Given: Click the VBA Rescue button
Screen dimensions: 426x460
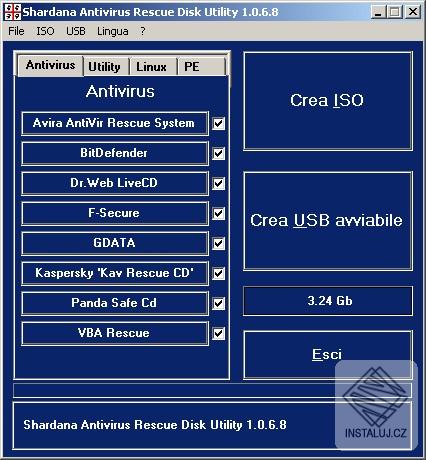Looking at the screenshot, I should [115, 333].
